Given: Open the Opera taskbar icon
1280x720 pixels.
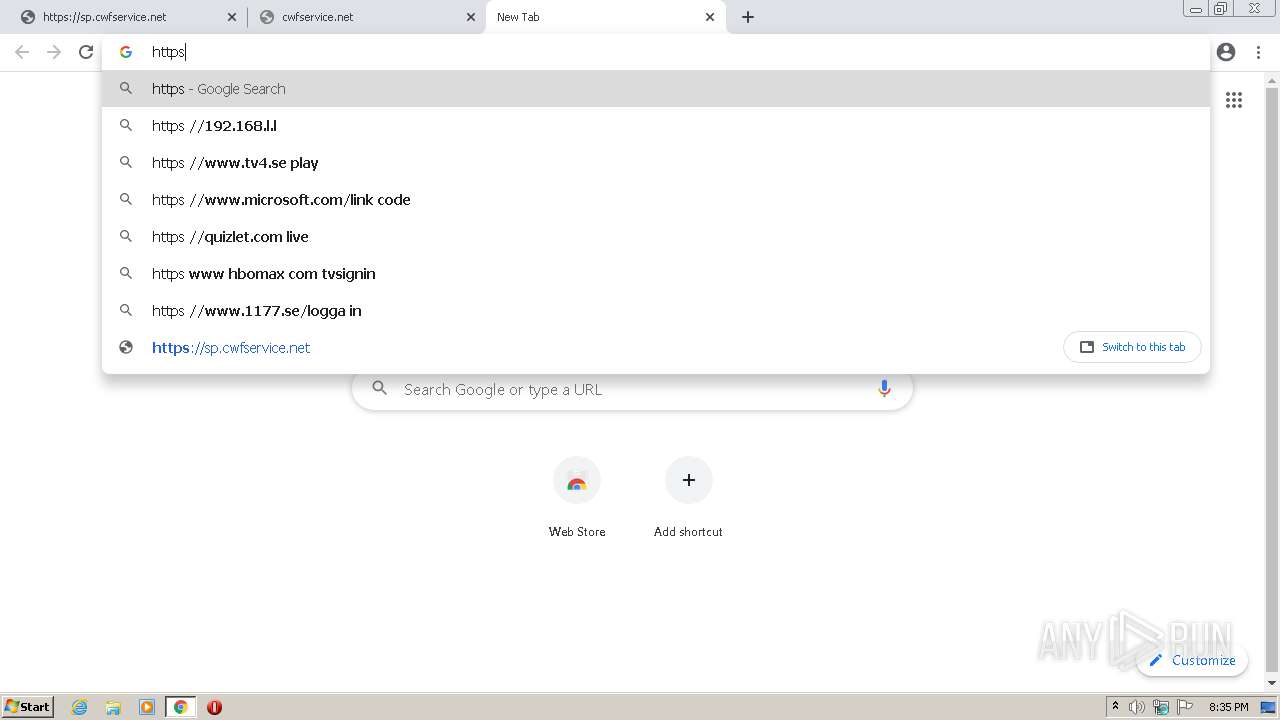Looking at the screenshot, I should (x=214, y=707).
